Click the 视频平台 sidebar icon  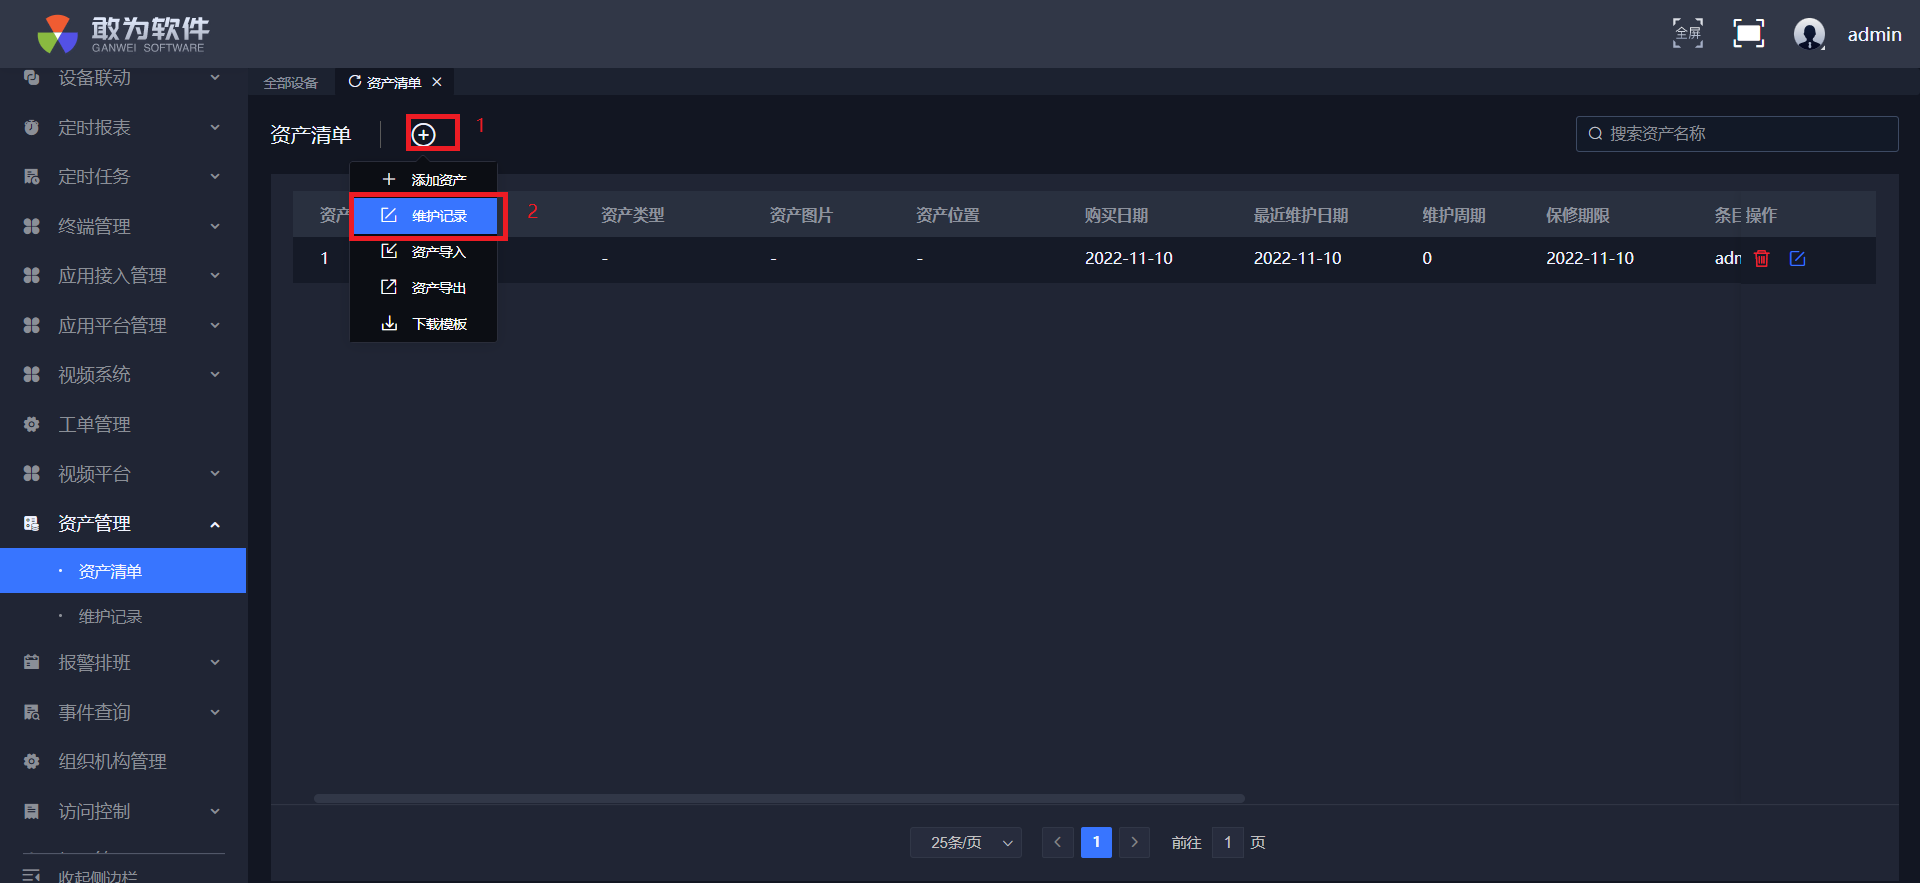click(32, 473)
